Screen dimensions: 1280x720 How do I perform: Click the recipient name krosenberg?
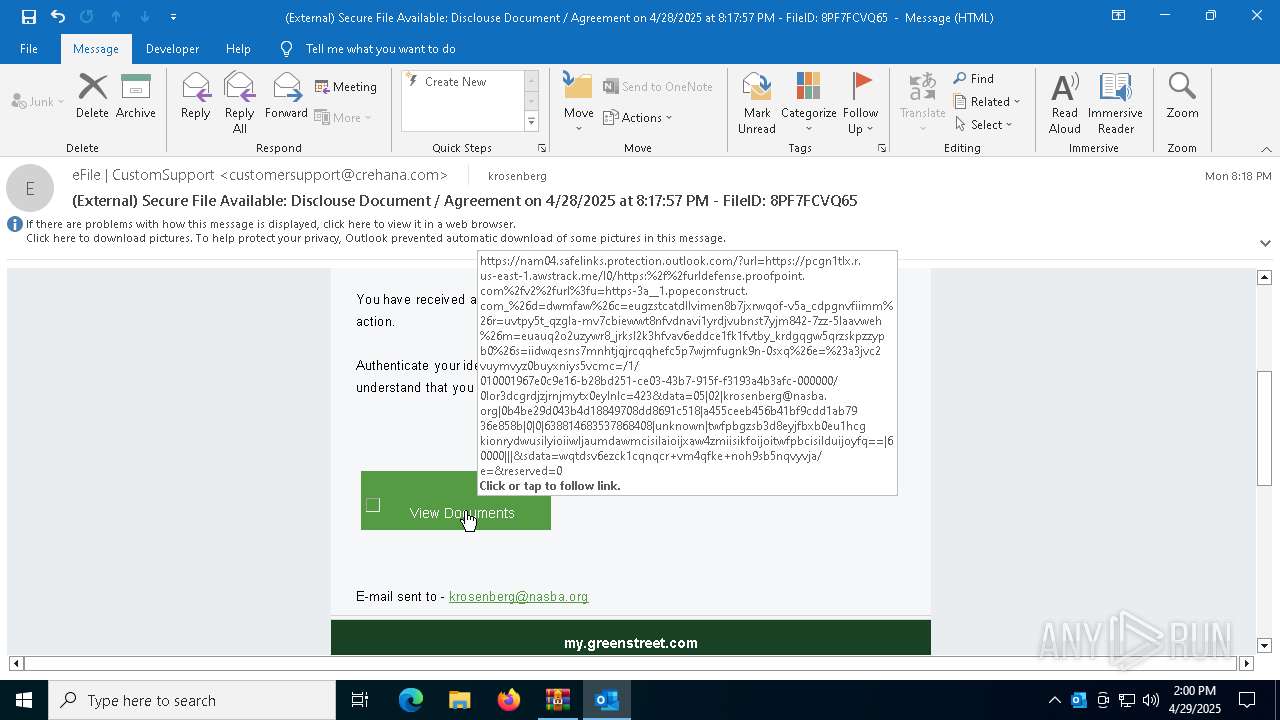pyautogui.click(x=517, y=176)
